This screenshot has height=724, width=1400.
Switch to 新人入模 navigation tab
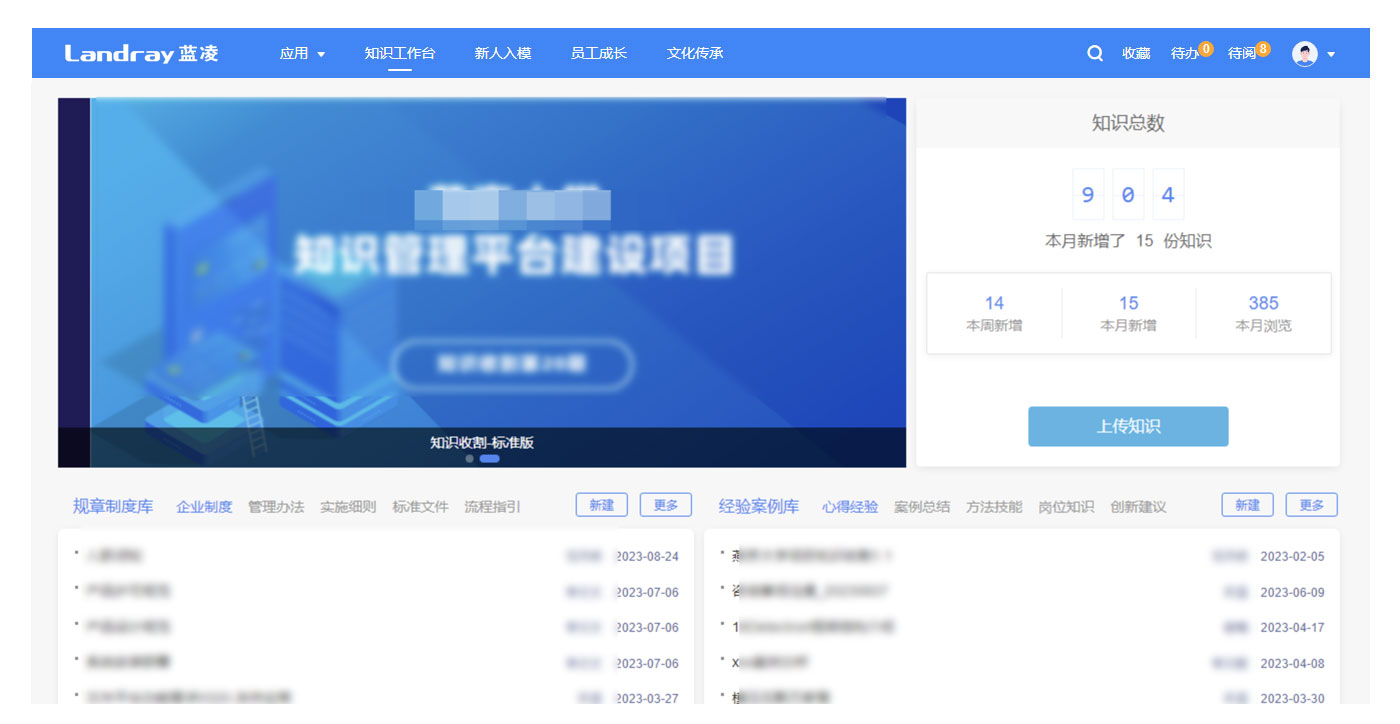click(x=503, y=54)
